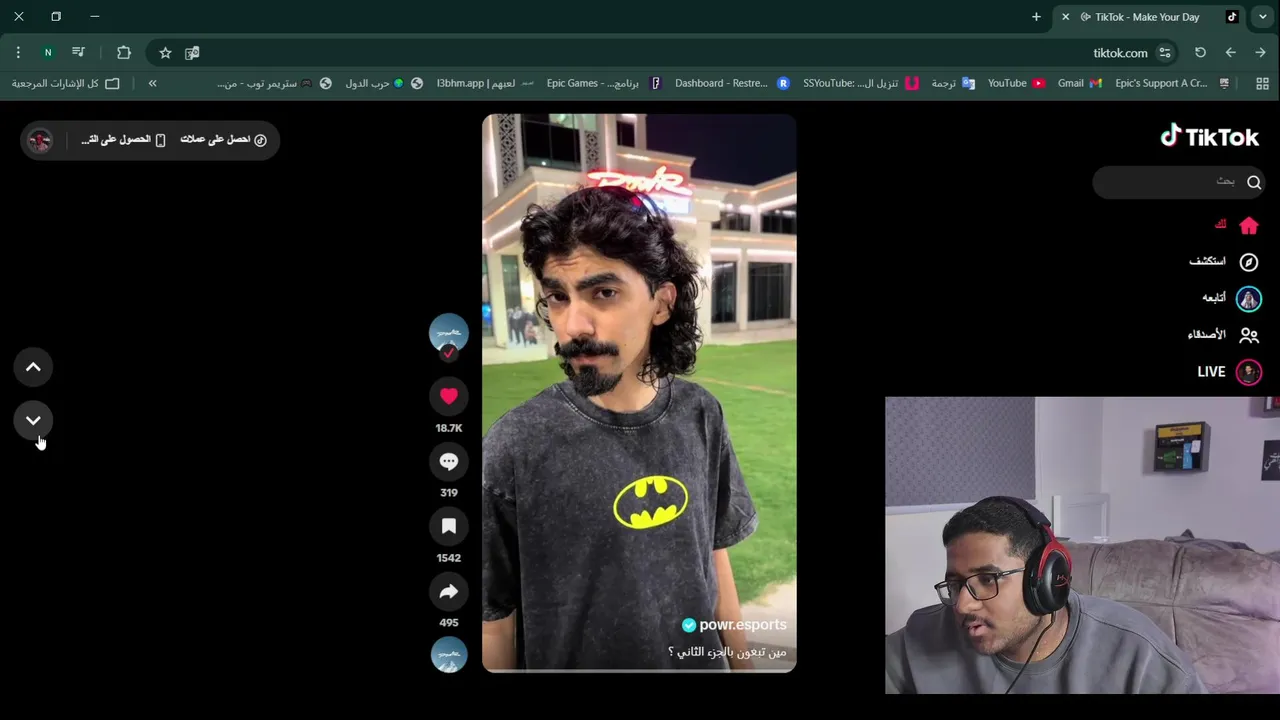Screen dimensions: 1280x720
Task: Go to previous video with up chevron
Action: [x=33, y=367]
